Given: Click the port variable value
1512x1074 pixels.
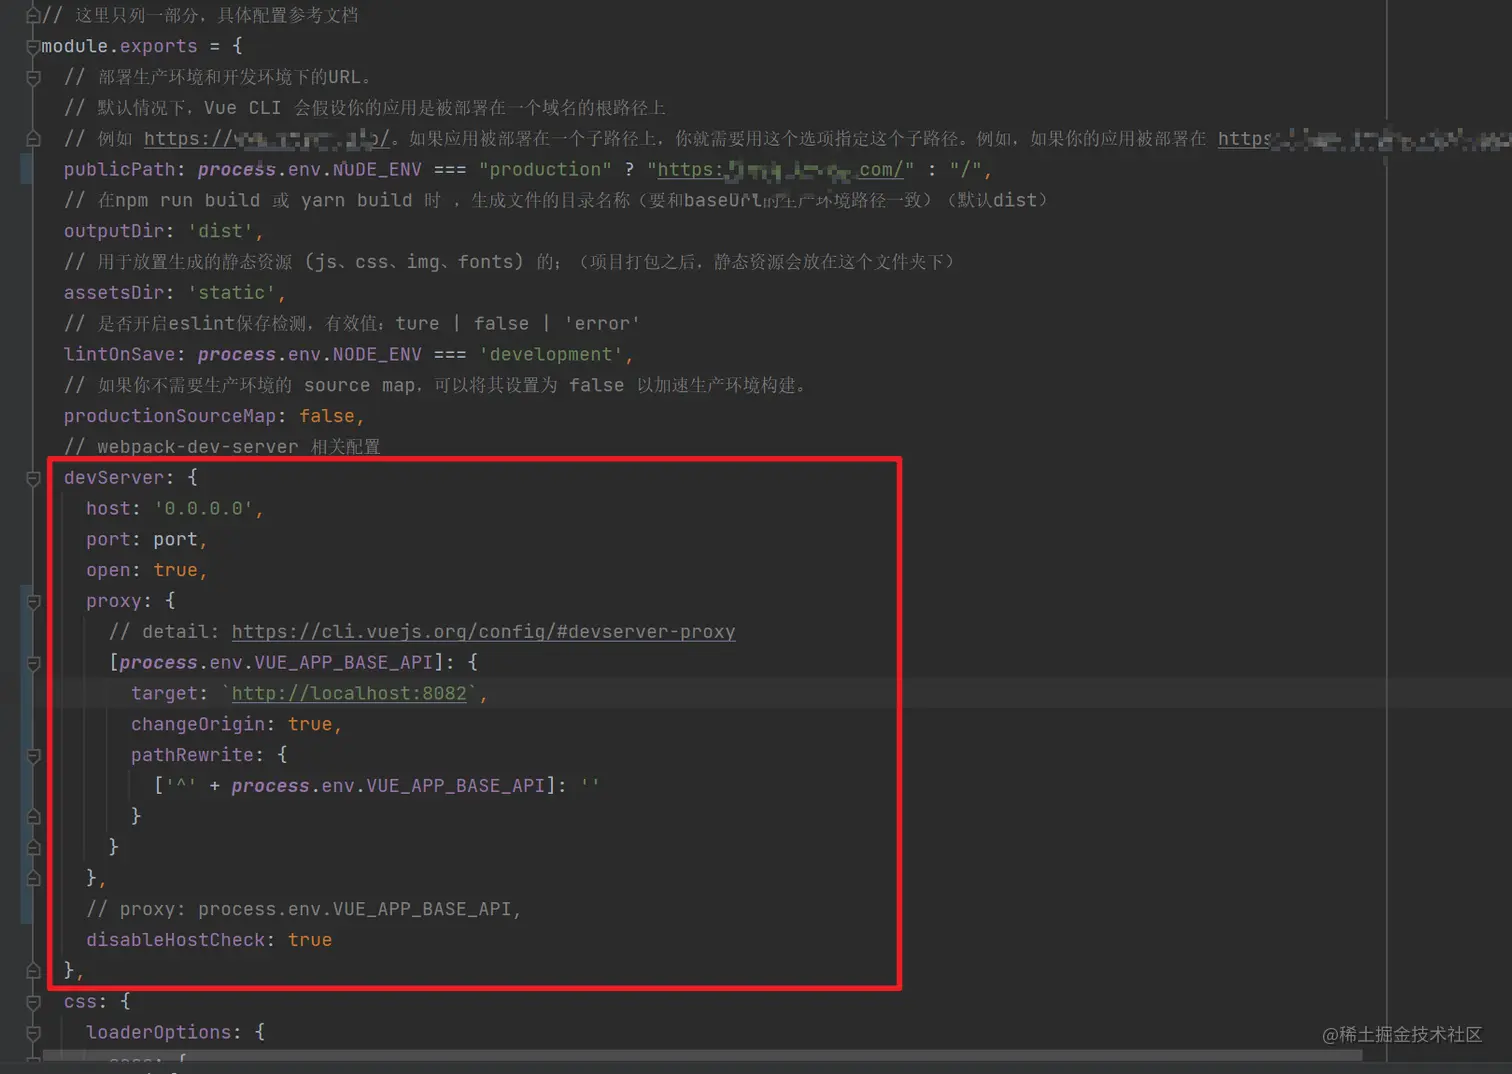Looking at the screenshot, I should click(175, 540).
